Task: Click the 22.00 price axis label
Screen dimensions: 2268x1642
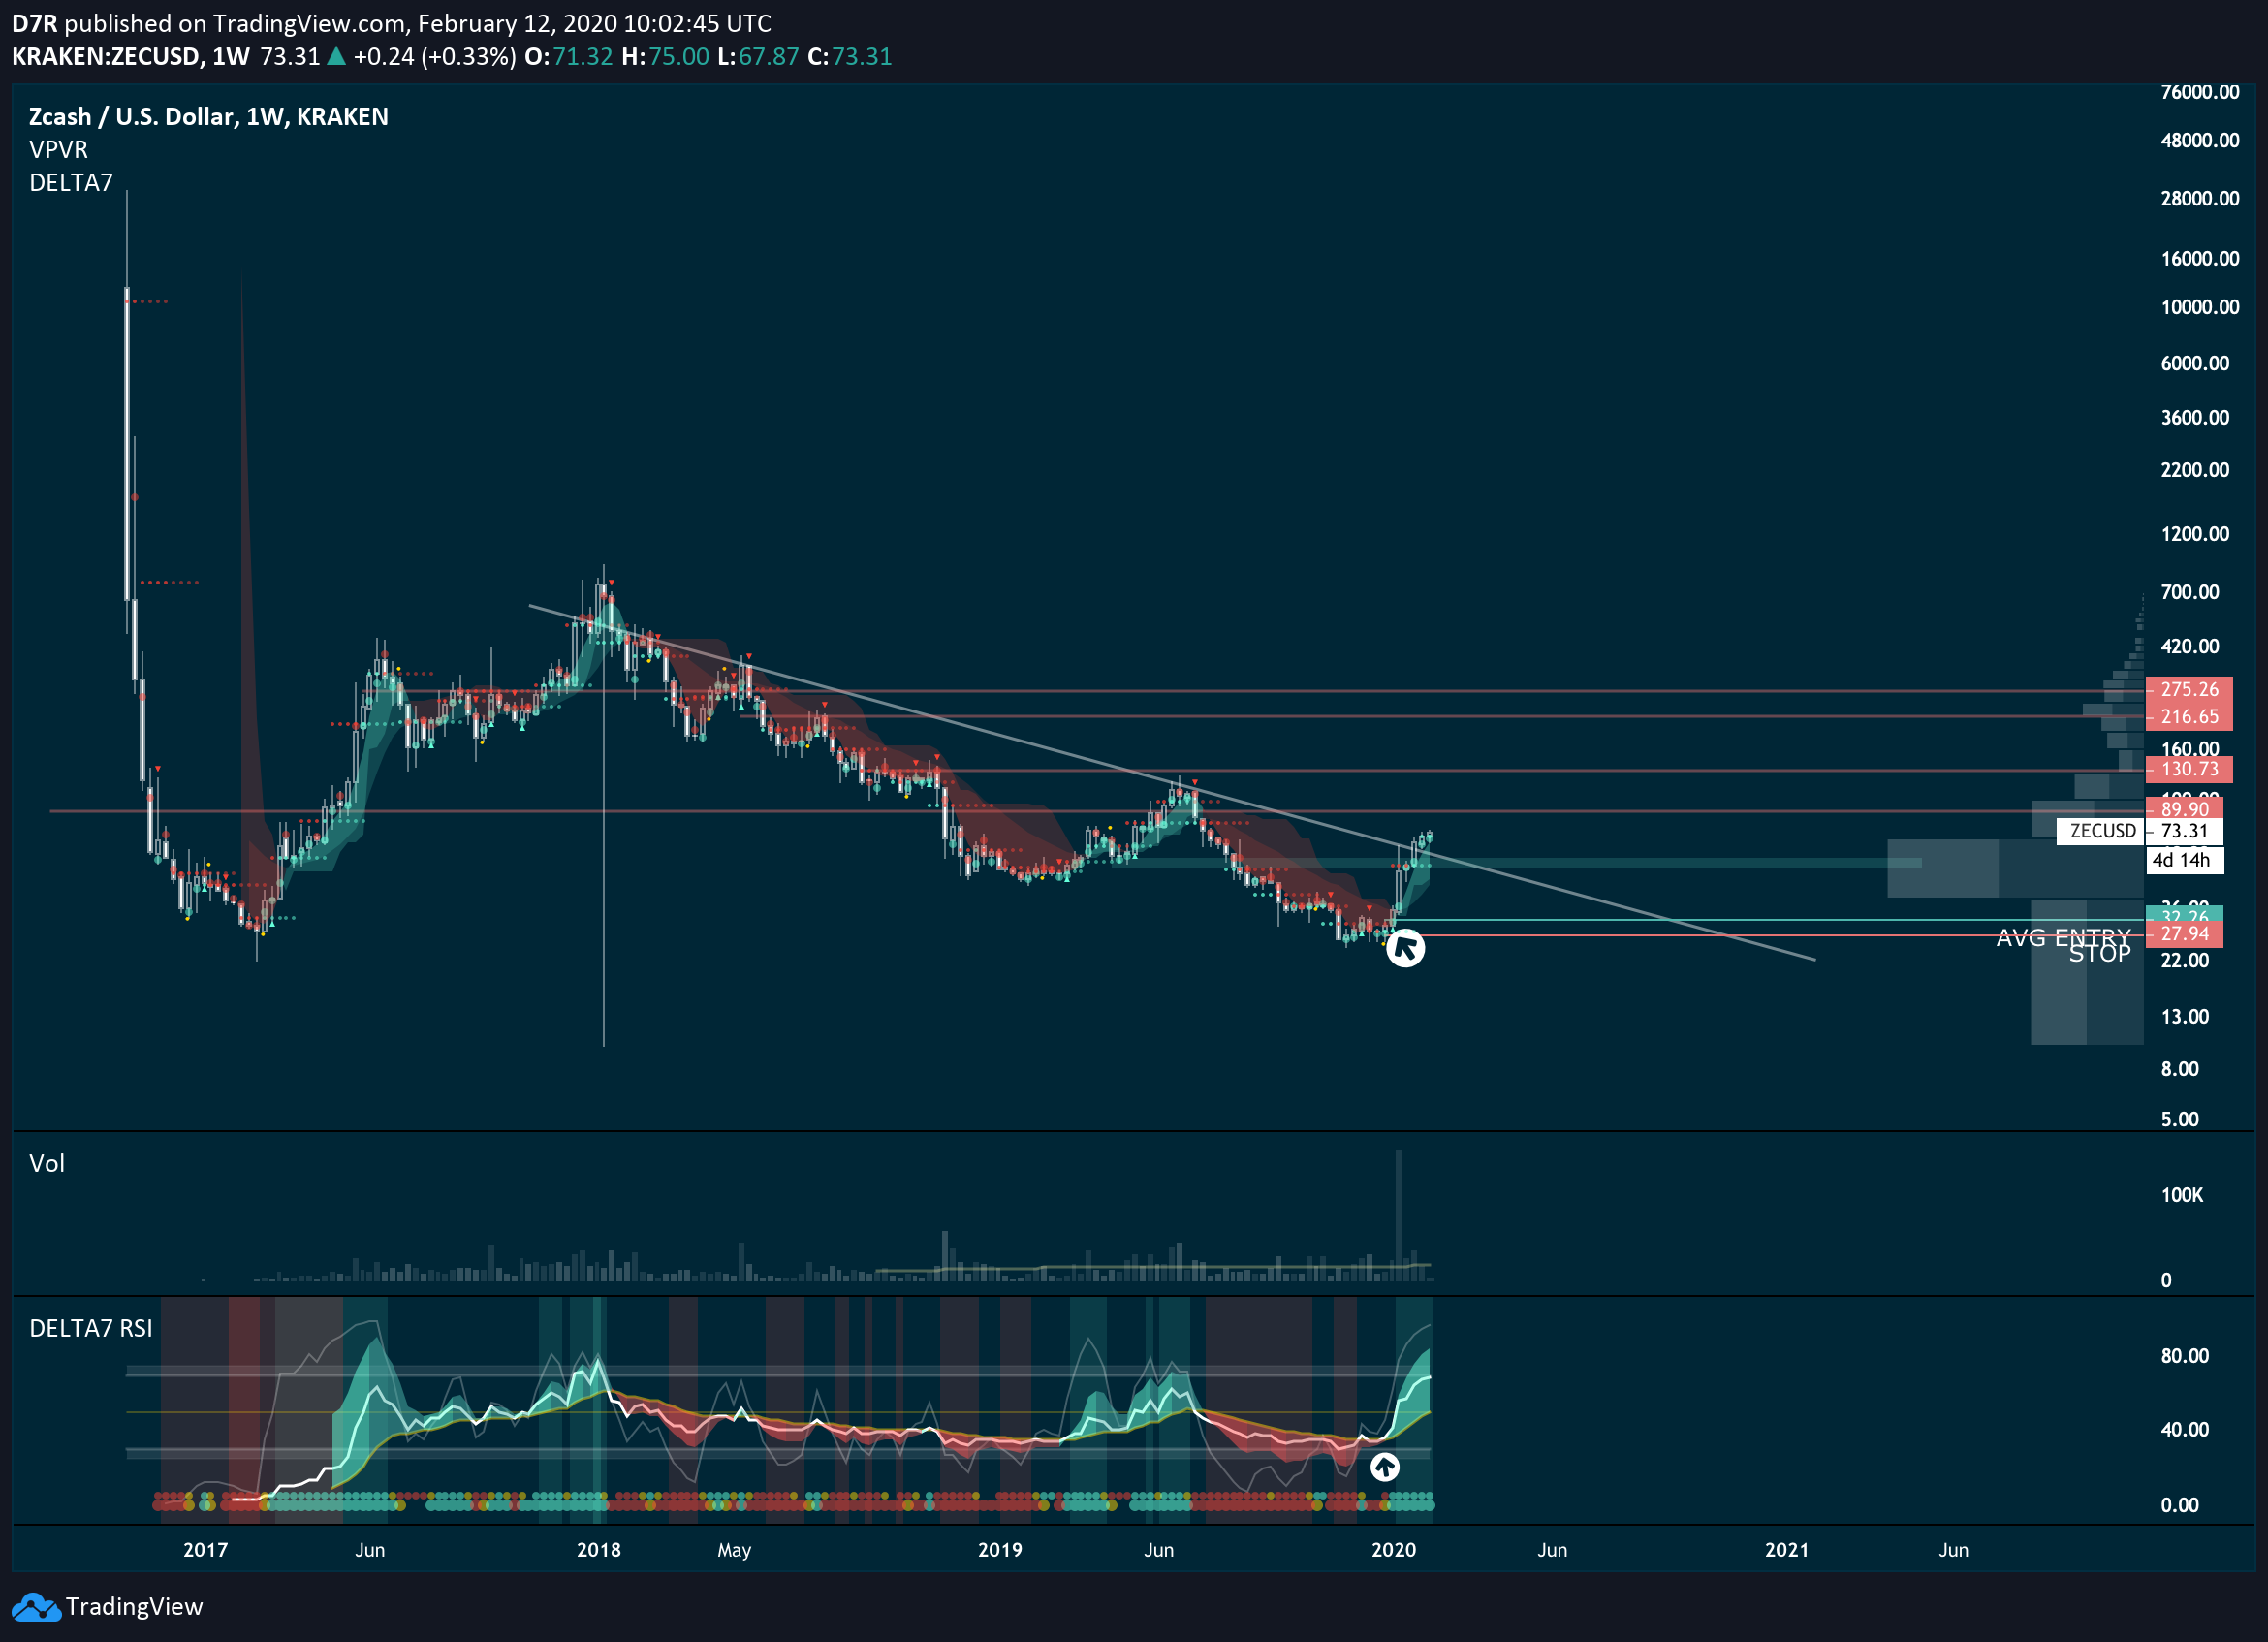Action: click(x=2185, y=960)
